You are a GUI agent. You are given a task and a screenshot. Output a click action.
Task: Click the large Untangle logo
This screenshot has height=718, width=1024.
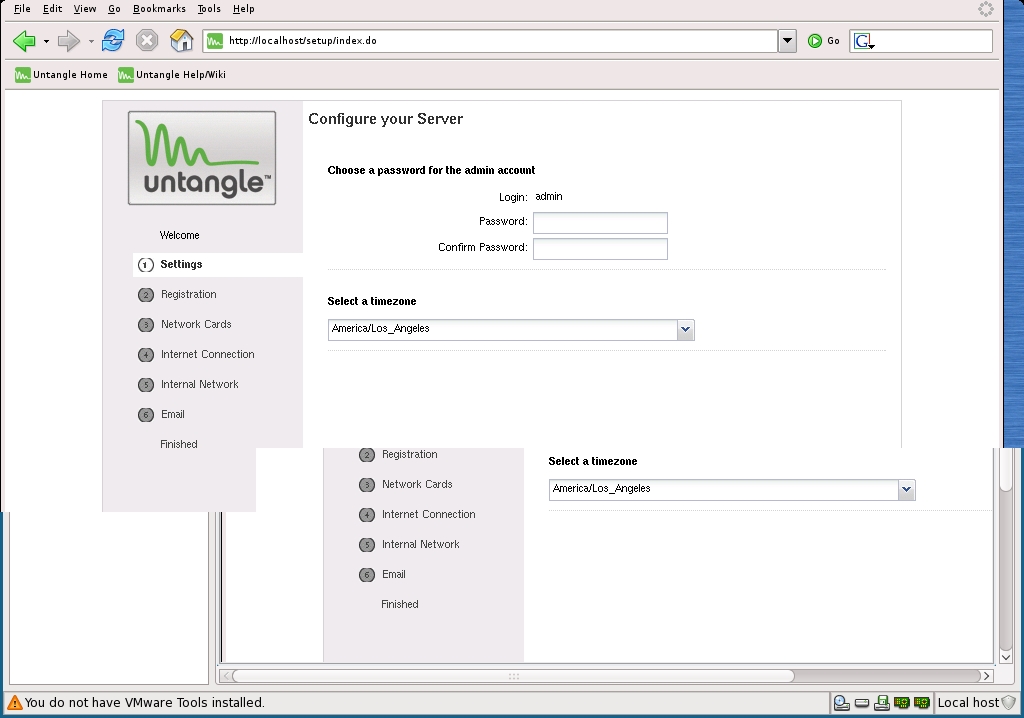point(202,157)
